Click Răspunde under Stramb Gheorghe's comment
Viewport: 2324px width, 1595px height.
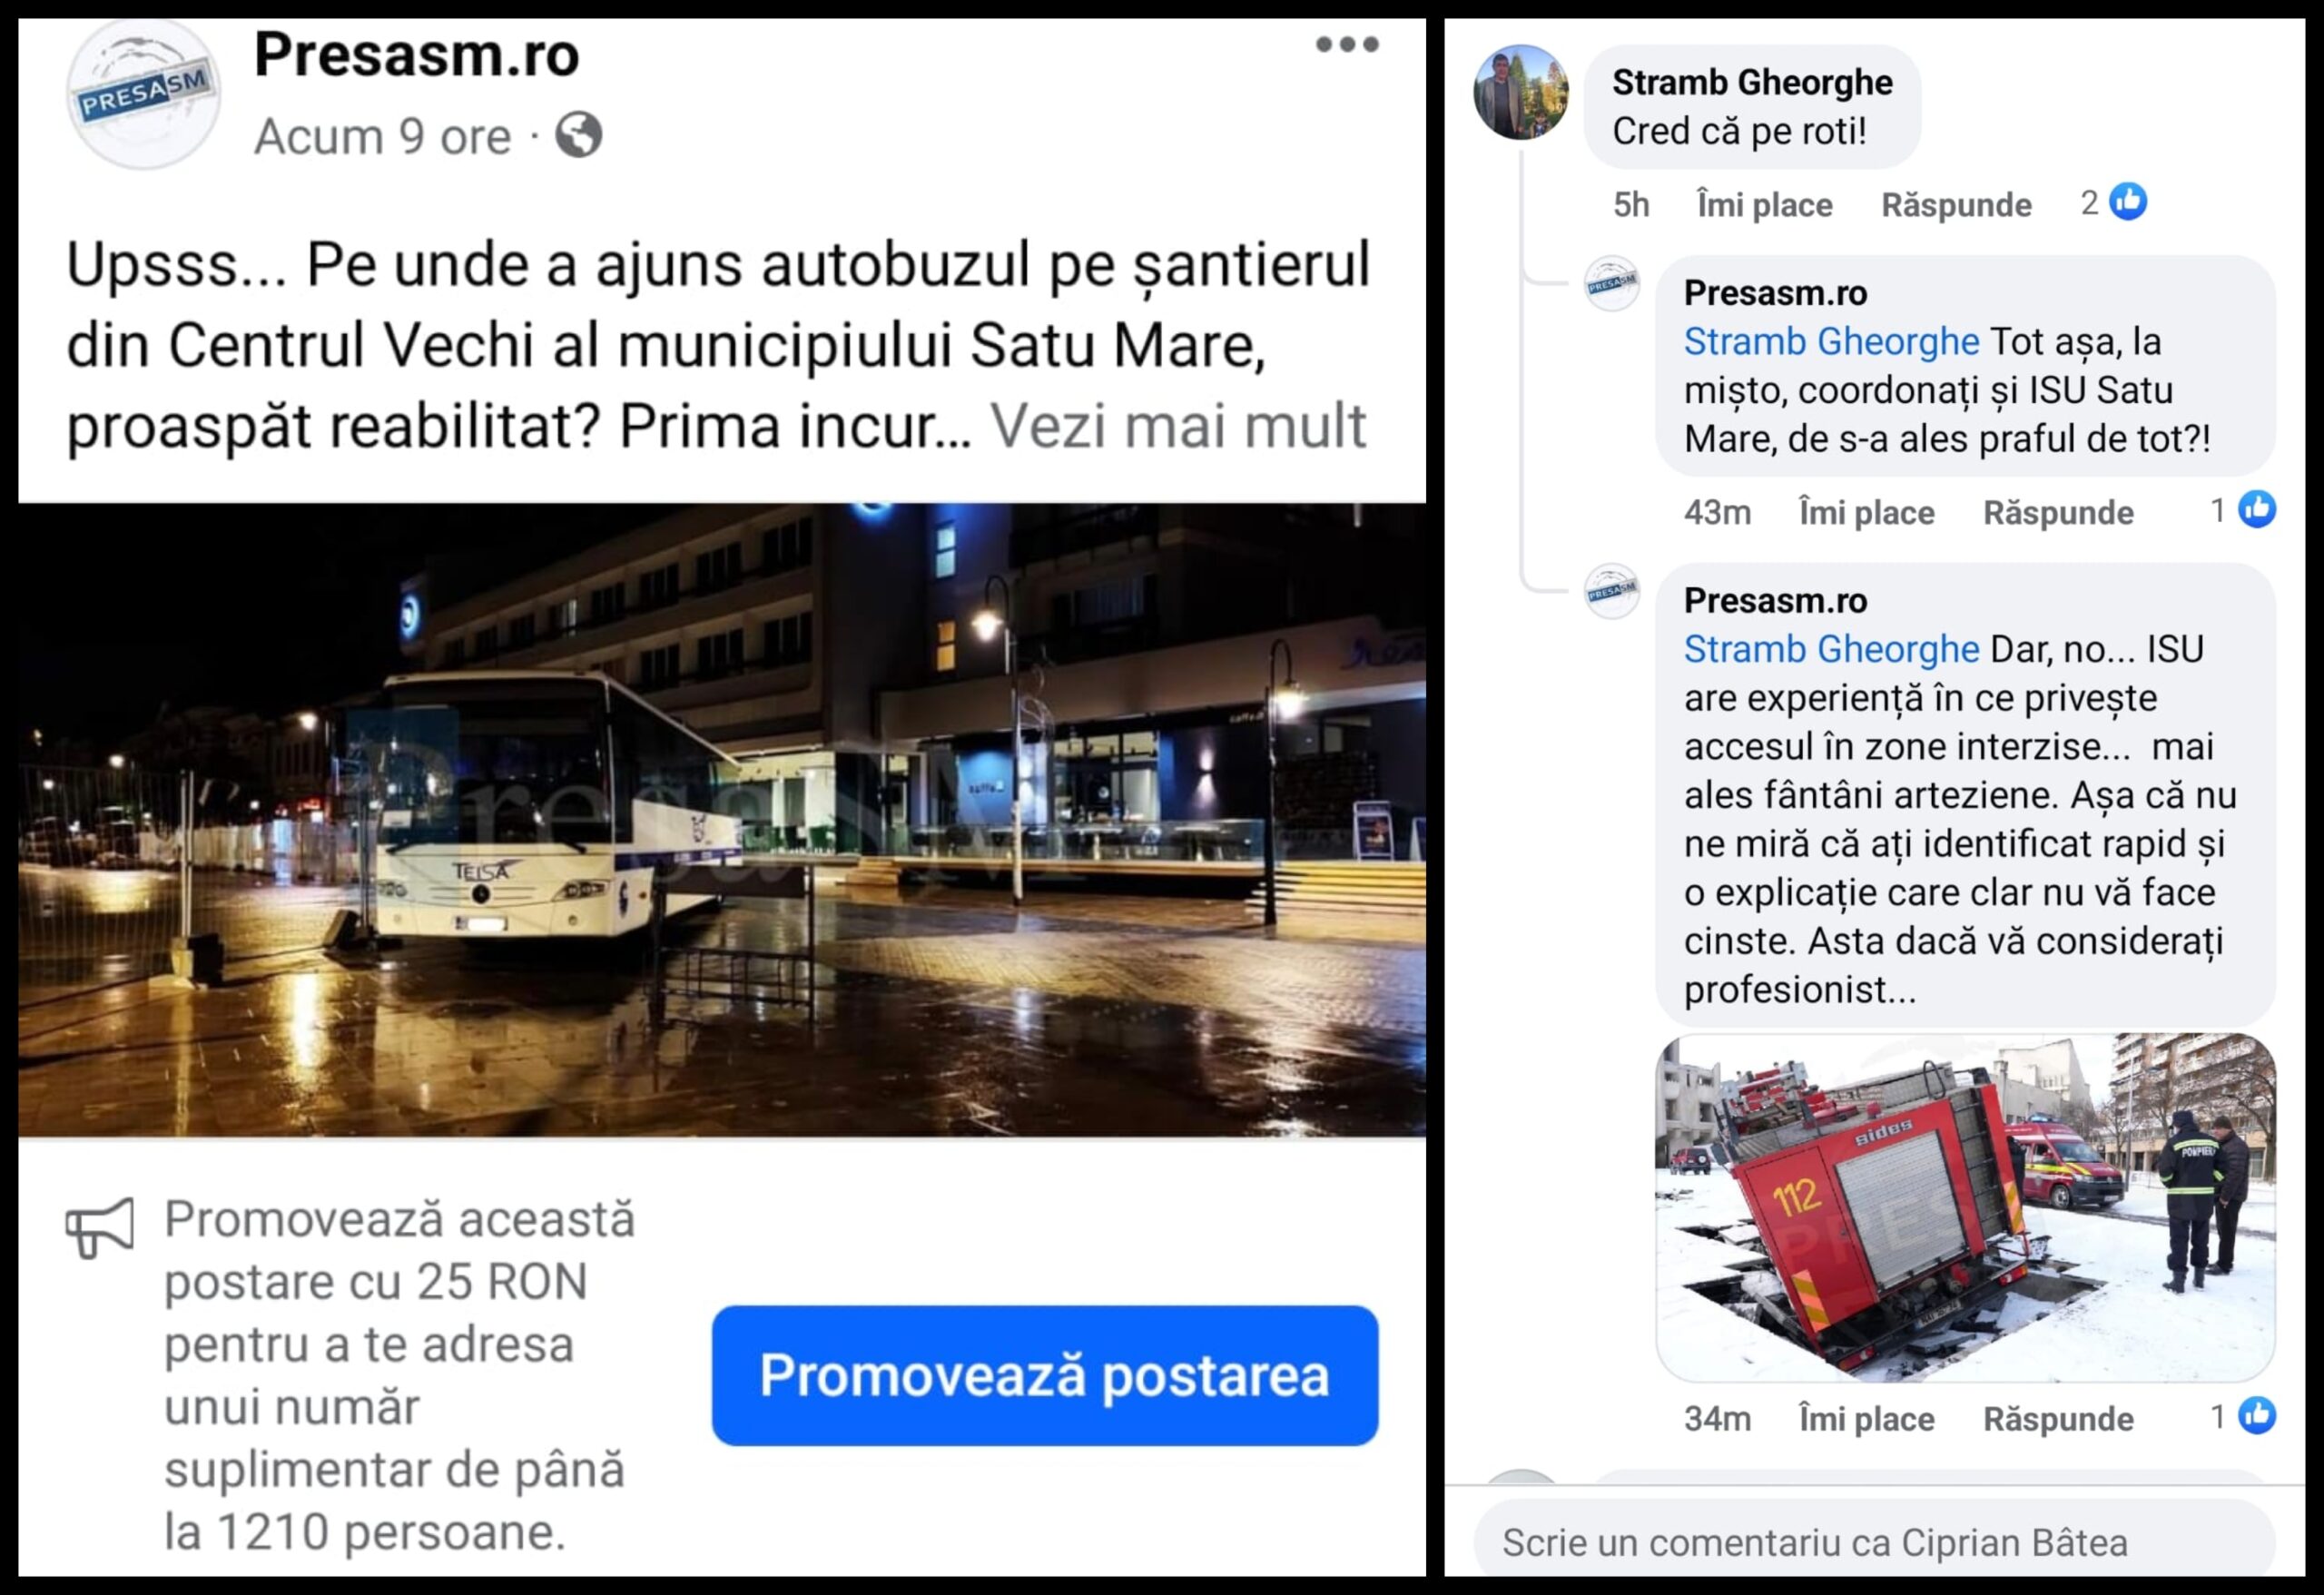pyautogui.click(x=1956, y=205)
